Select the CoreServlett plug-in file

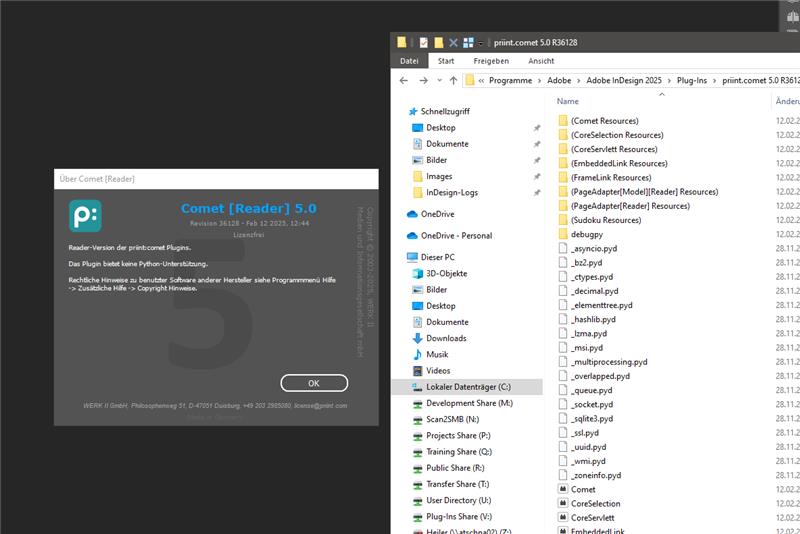pos(592,518)
